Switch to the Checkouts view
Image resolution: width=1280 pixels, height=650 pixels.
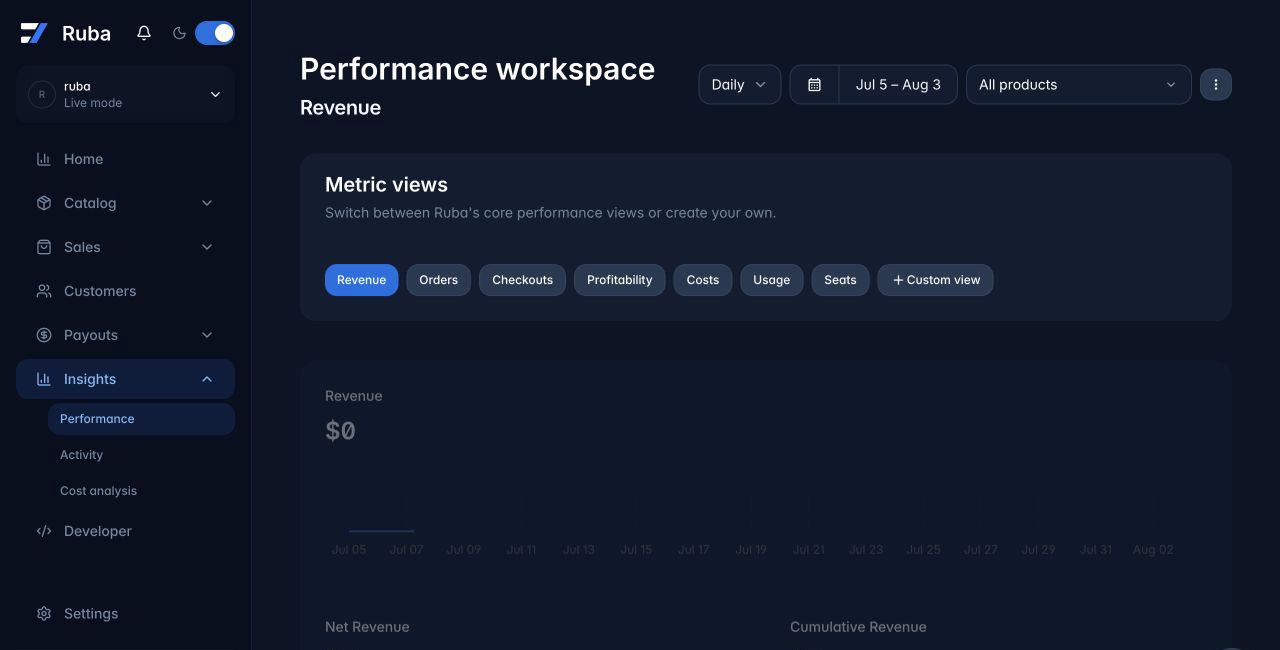tap(522, 280)
